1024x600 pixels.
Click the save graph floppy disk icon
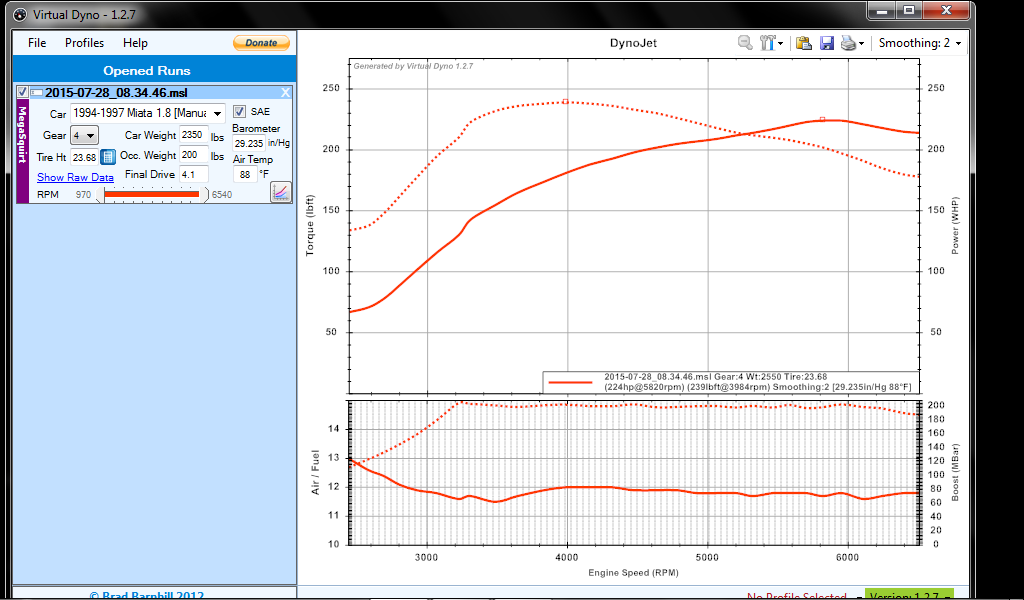(827, 43)
